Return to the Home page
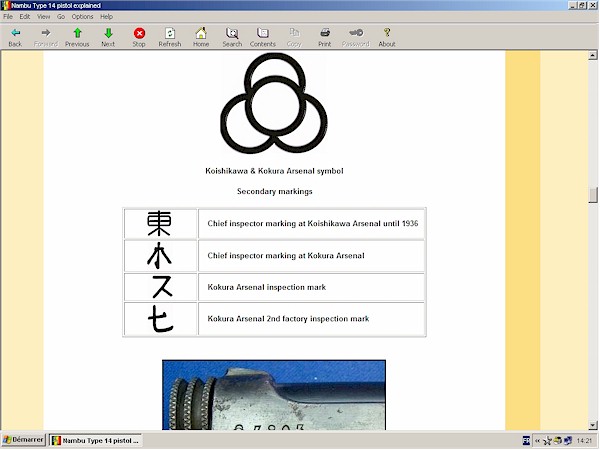Viewport: 600px width, 450px height. point(201,37)
